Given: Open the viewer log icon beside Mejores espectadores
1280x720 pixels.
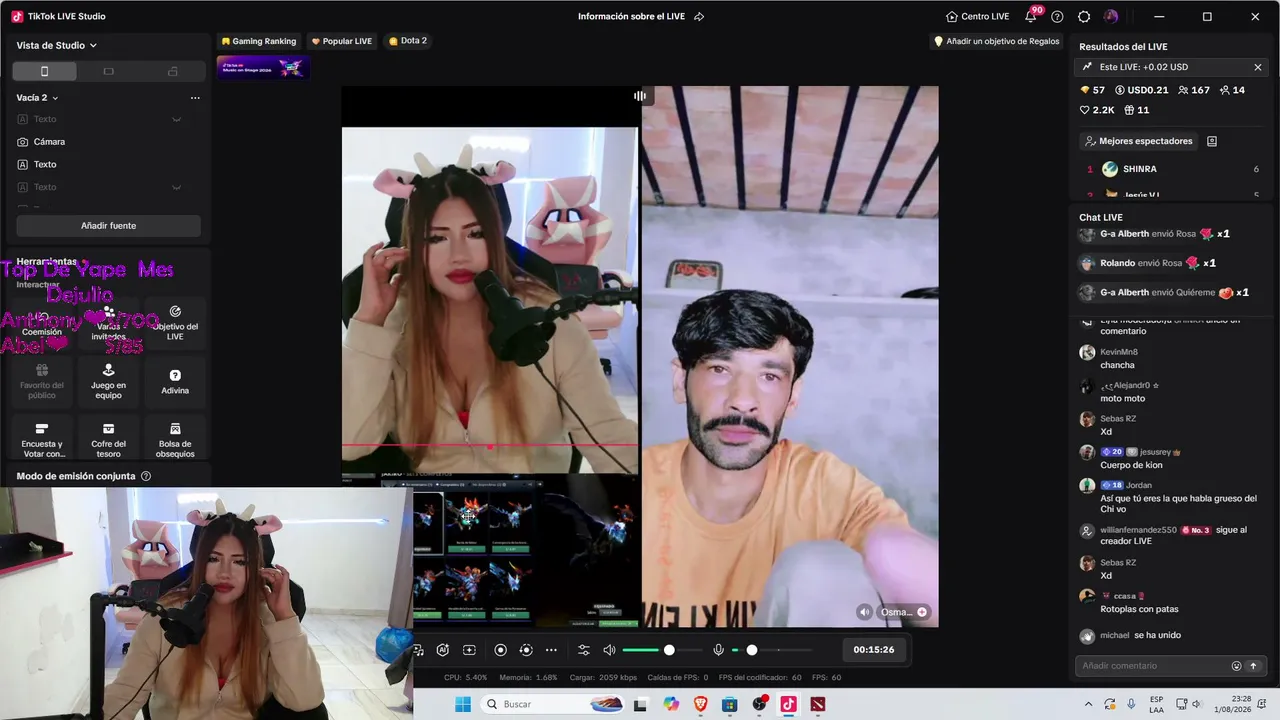Looking at the screenshot, I should click(1212, 141).
